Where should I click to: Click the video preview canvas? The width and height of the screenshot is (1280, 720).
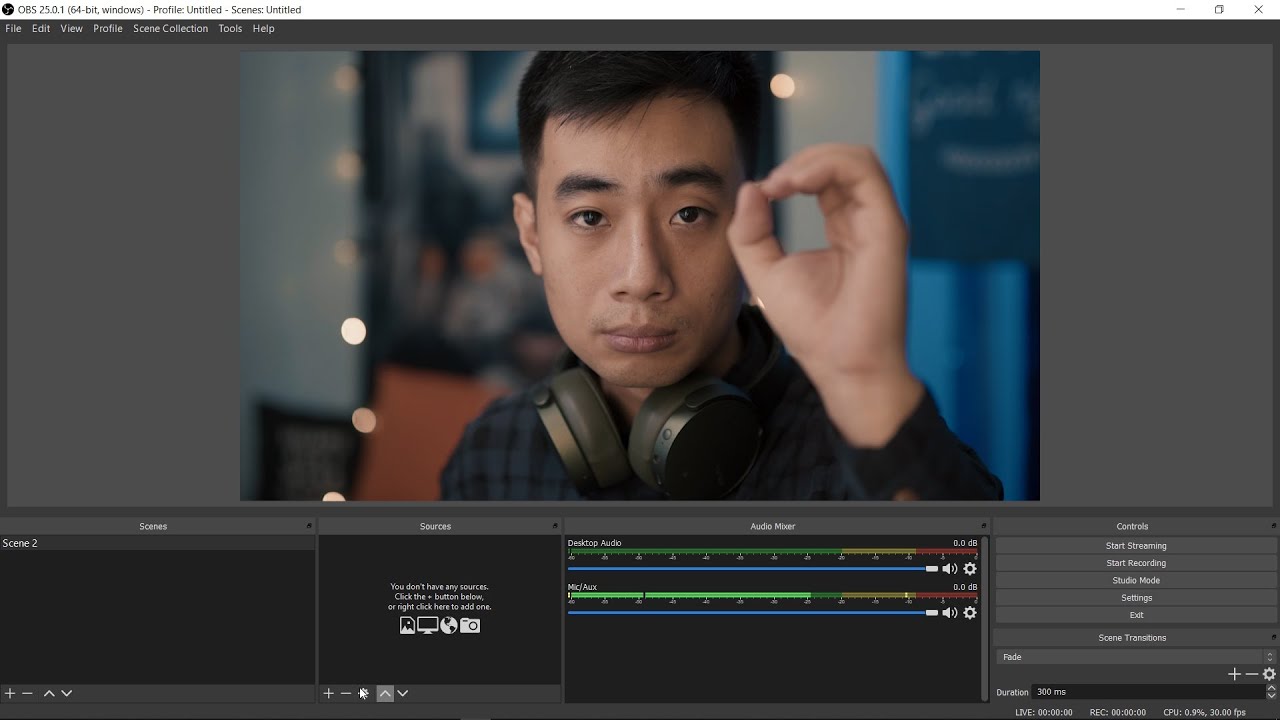tap(640, 276)
